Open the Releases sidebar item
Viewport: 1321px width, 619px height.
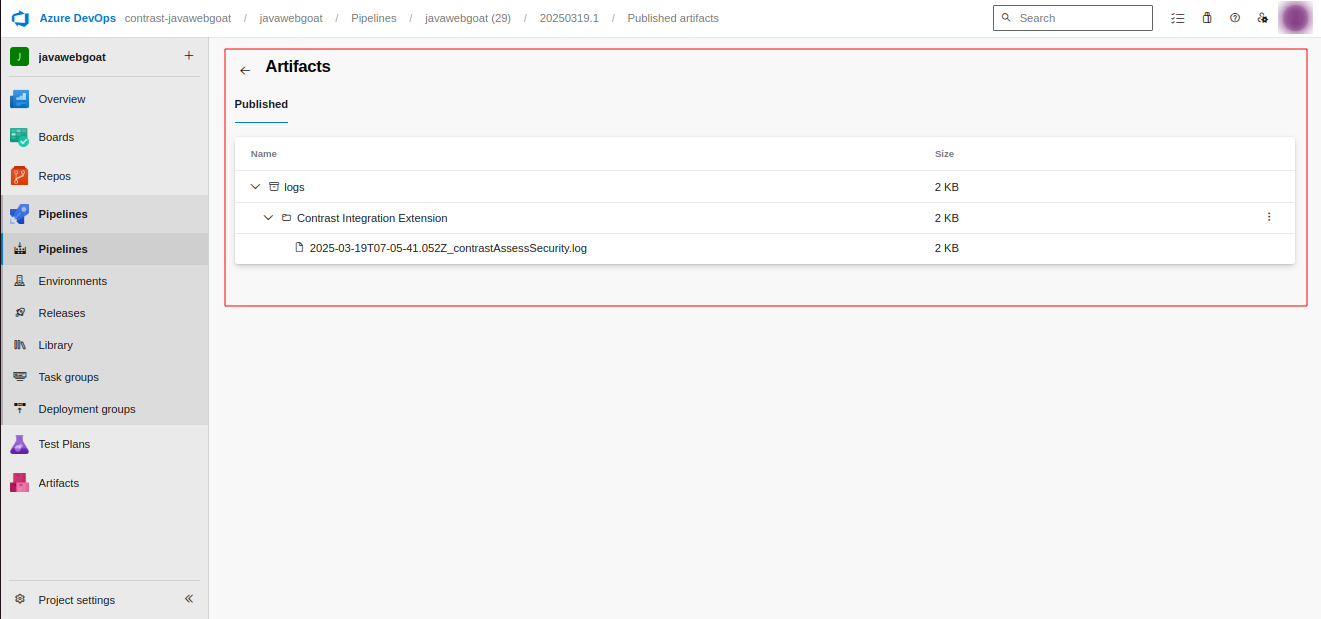tap(61, 313)
